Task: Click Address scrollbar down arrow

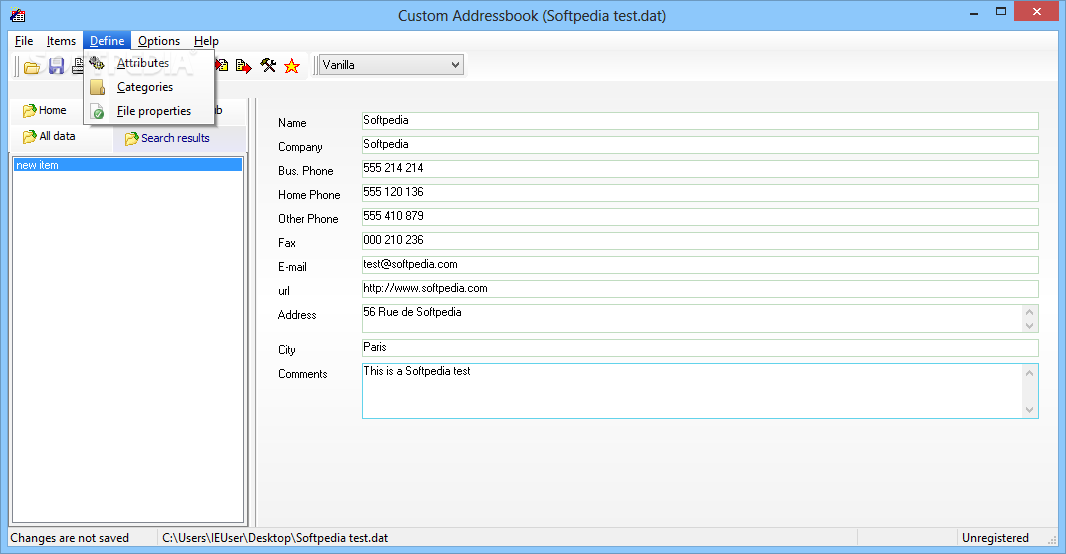Action: [x=1029, y=325]
